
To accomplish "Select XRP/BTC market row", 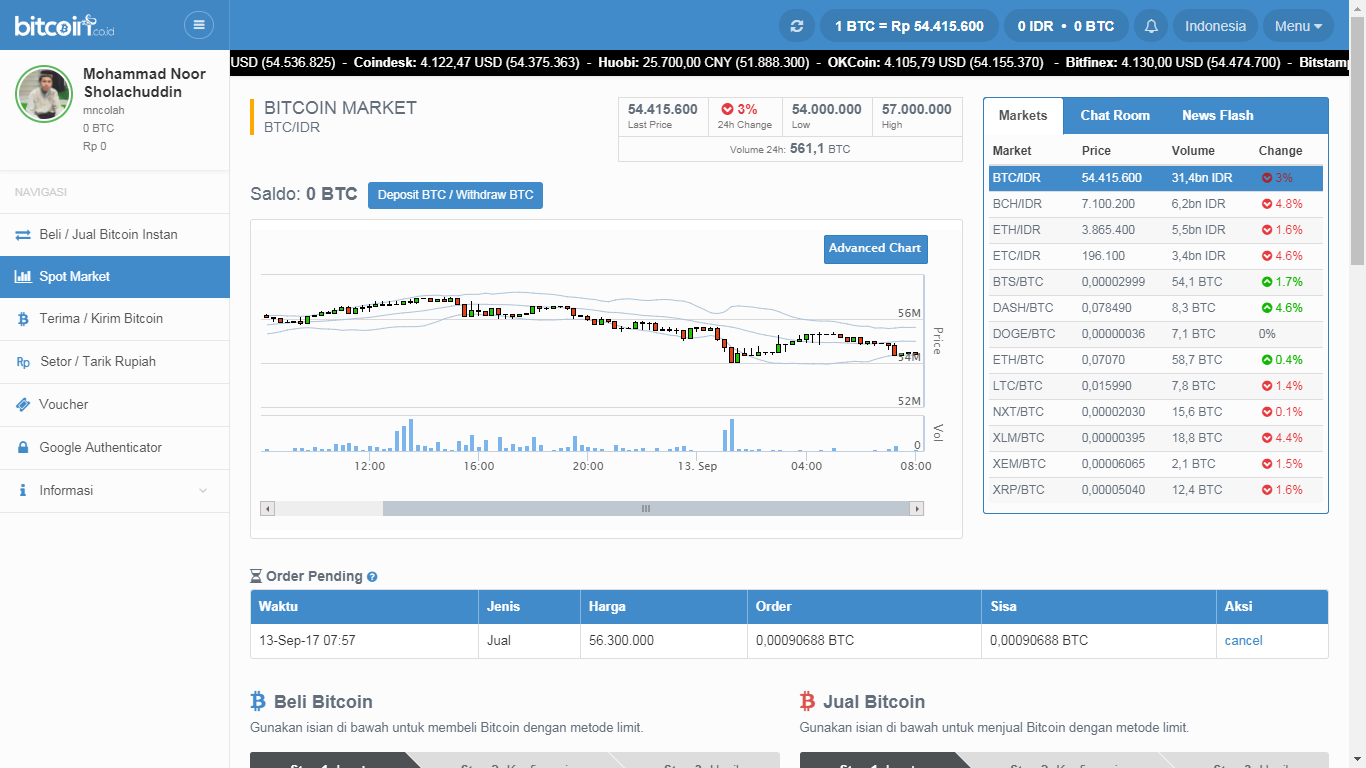I will pyautogui.click(x=1156, y=490).
